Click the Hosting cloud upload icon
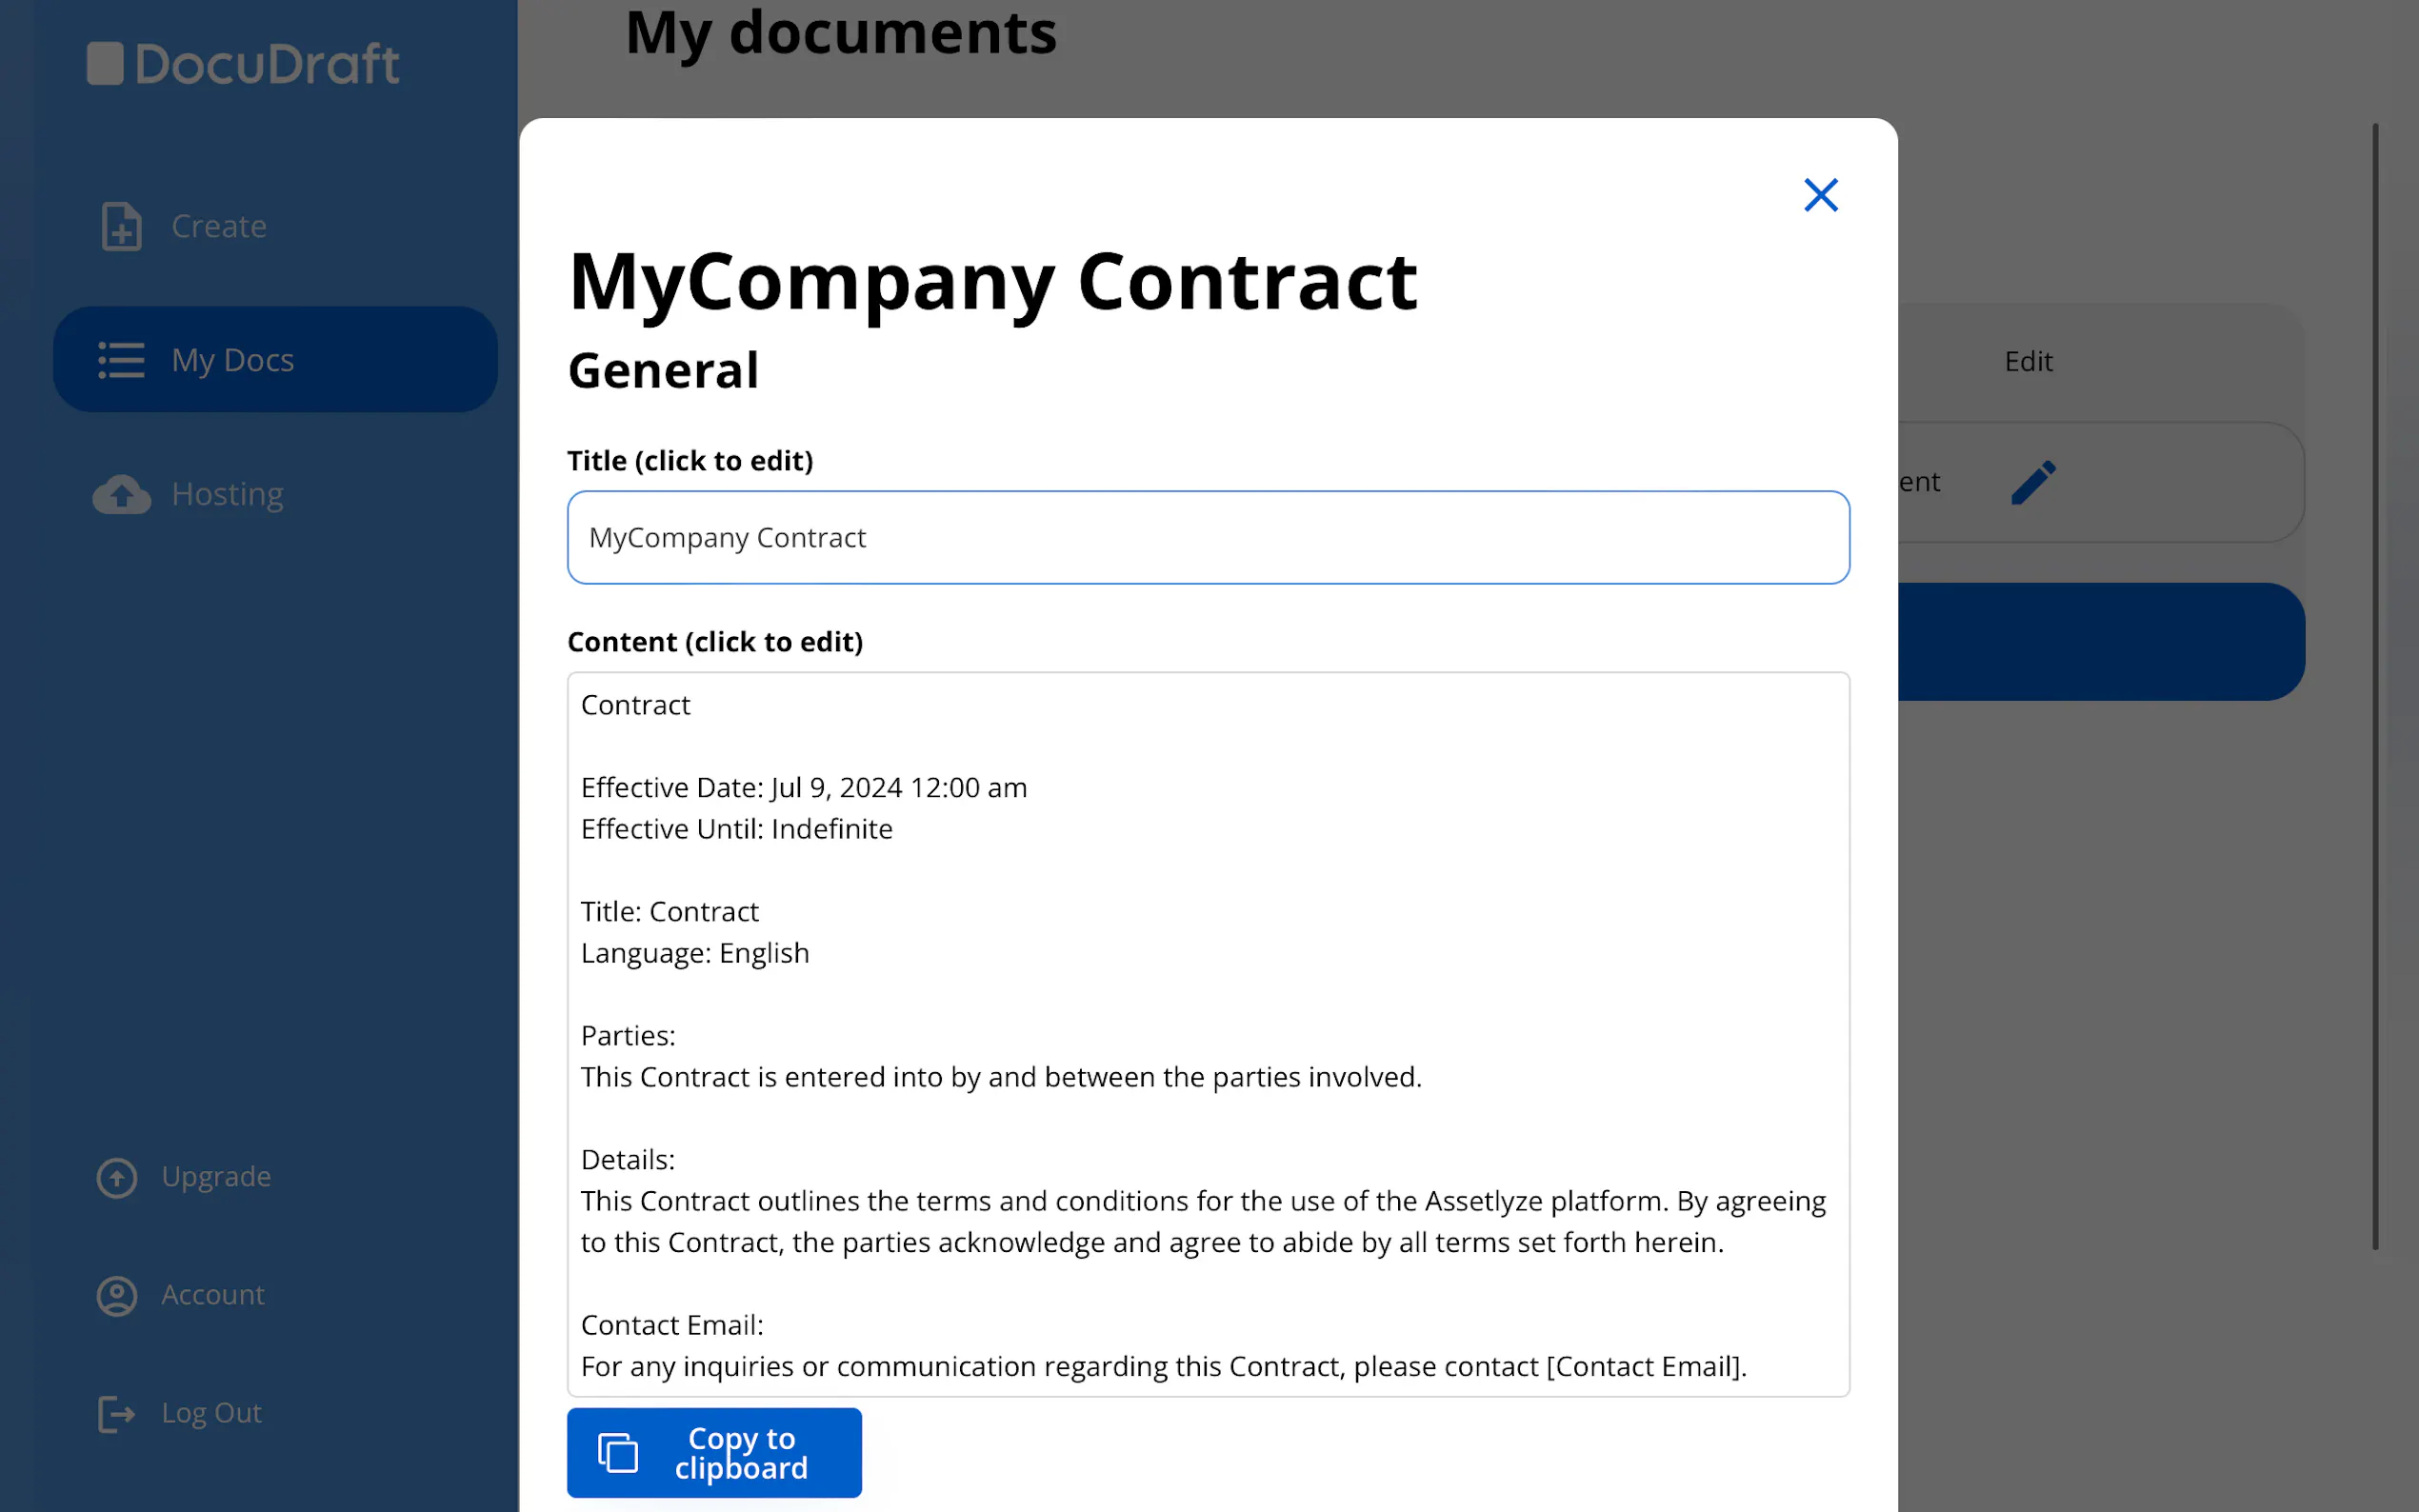Image resolution: width=2419 pixels, height=1512 pixels. 121,494
